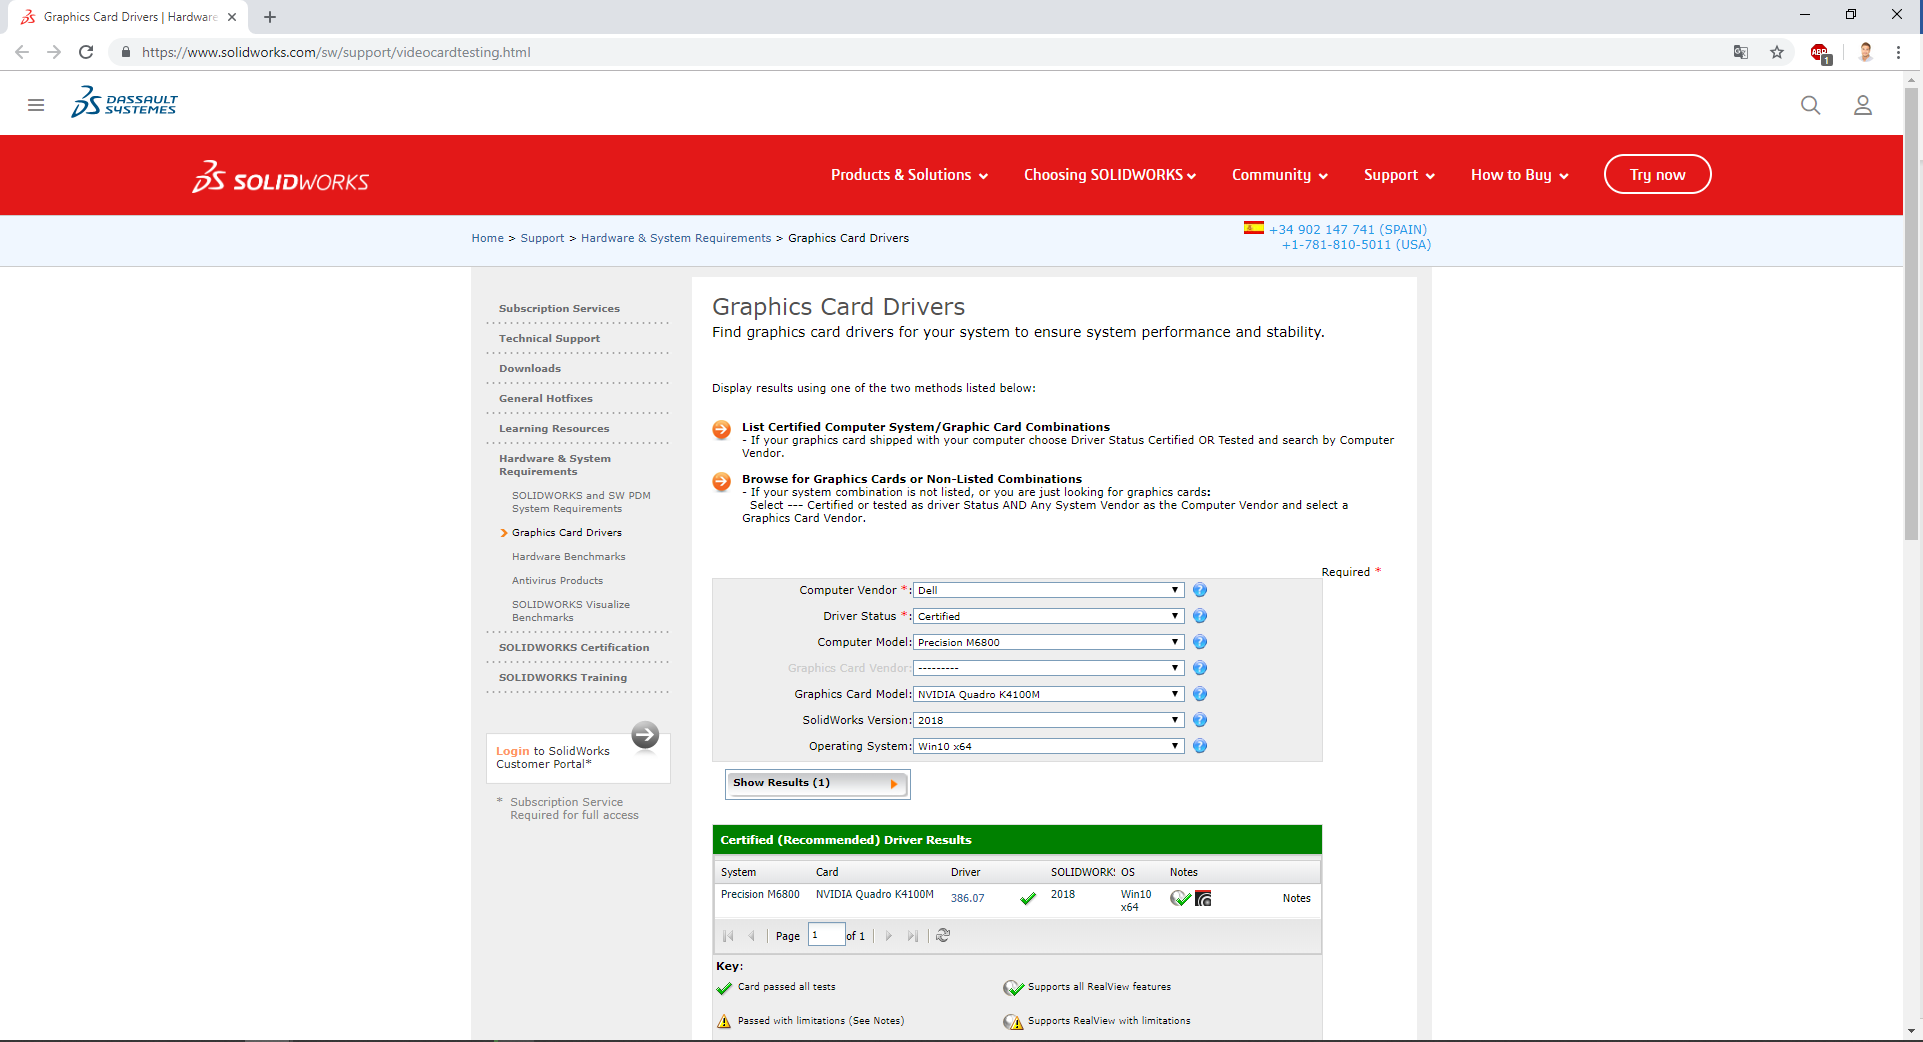1923x1042 pixels.
Task: Open Graphics Card Vendor dropdown
Action: [1048, 668]
